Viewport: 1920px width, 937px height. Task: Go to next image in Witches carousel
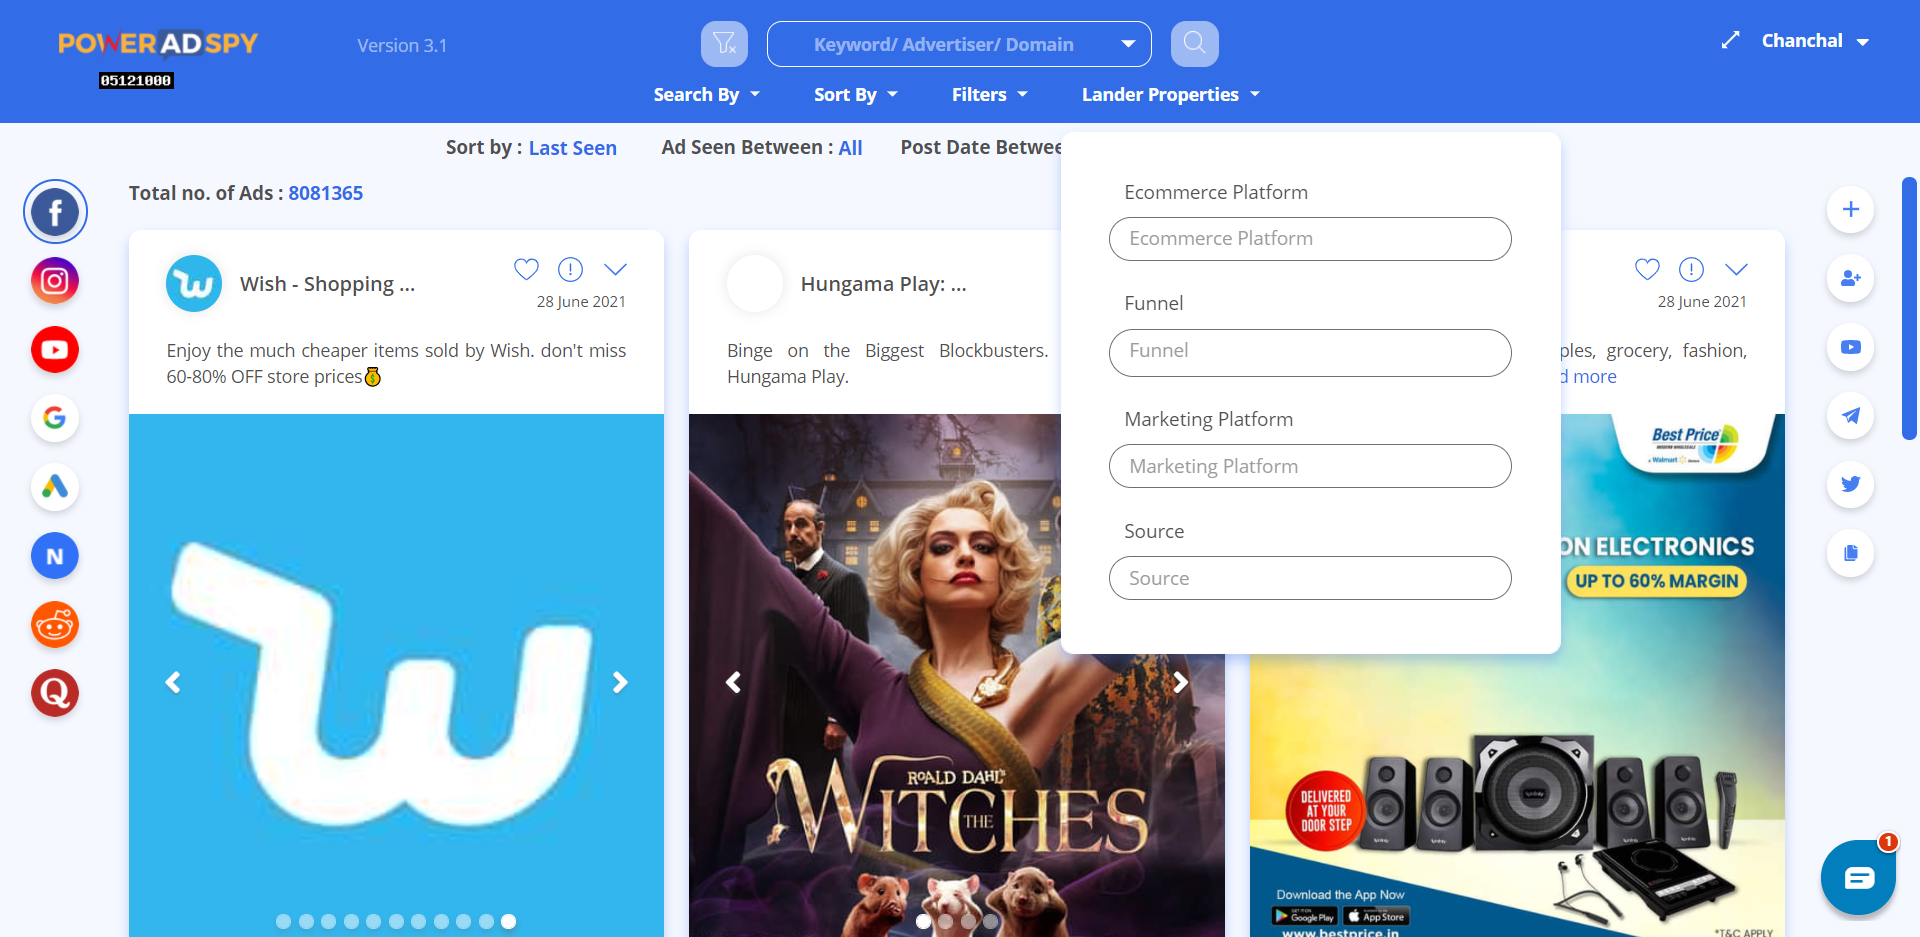click(1180, 682)
